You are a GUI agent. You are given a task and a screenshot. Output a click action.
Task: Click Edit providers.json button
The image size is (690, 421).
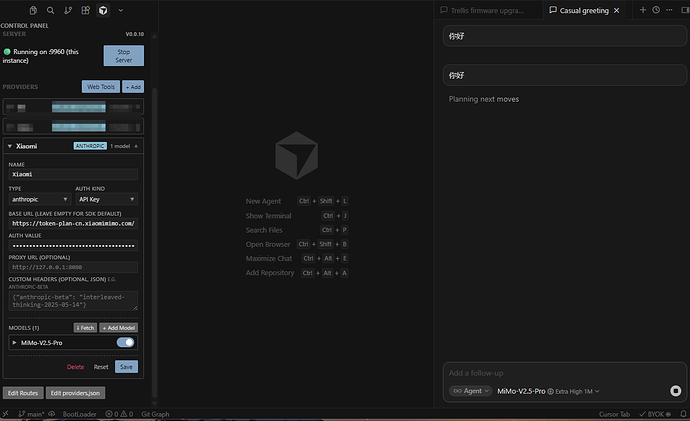tap(75, 393)
